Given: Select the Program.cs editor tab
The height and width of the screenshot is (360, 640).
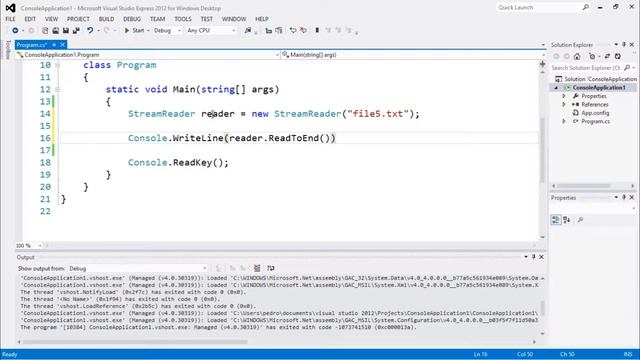Looking at the screenshot, I should coord(32,45).
